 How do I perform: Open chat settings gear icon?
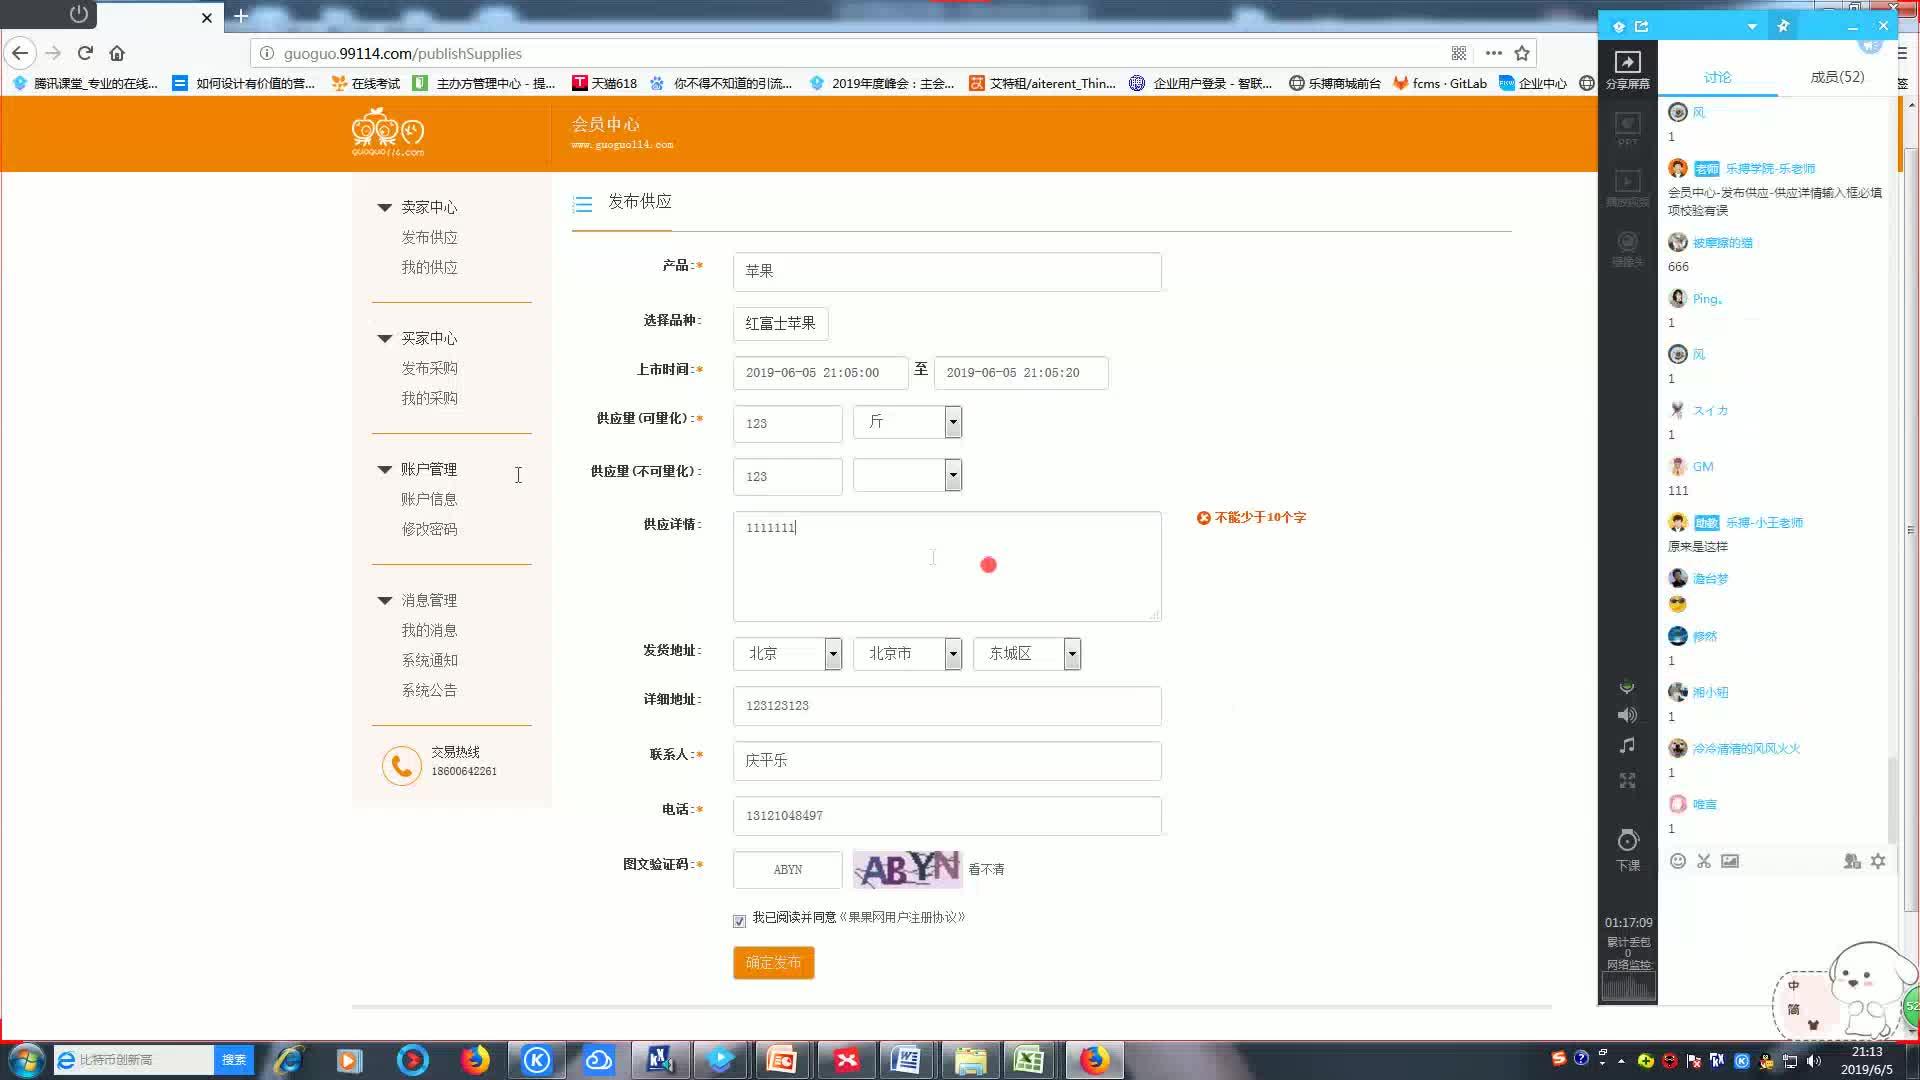[1878, 861]
